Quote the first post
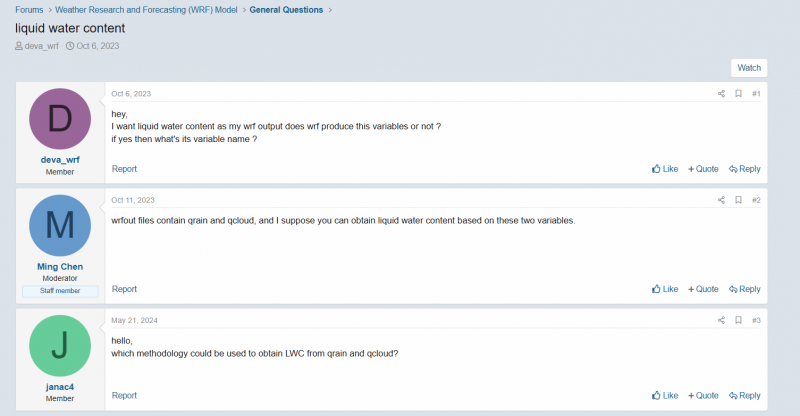Screen dimensions: 800x416 703,169
